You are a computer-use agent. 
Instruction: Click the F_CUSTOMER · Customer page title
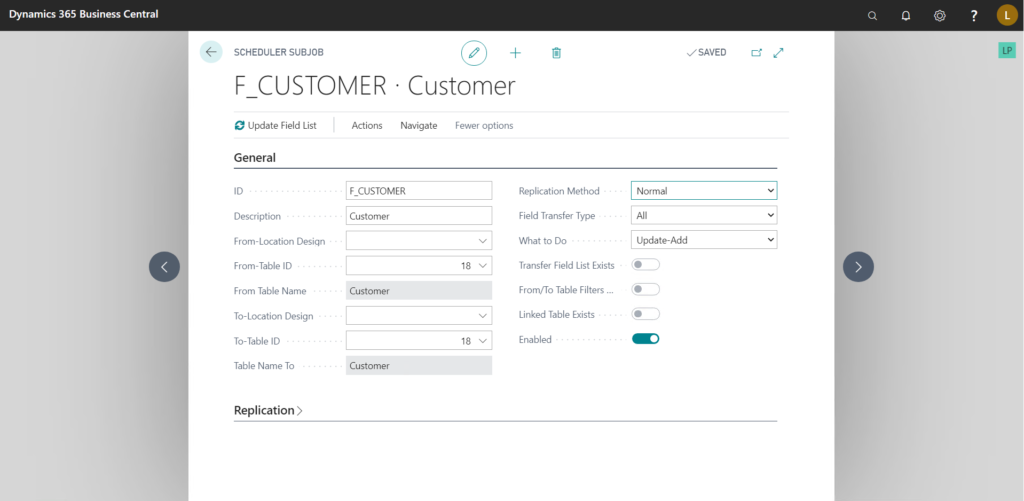(x=375, y=86)
